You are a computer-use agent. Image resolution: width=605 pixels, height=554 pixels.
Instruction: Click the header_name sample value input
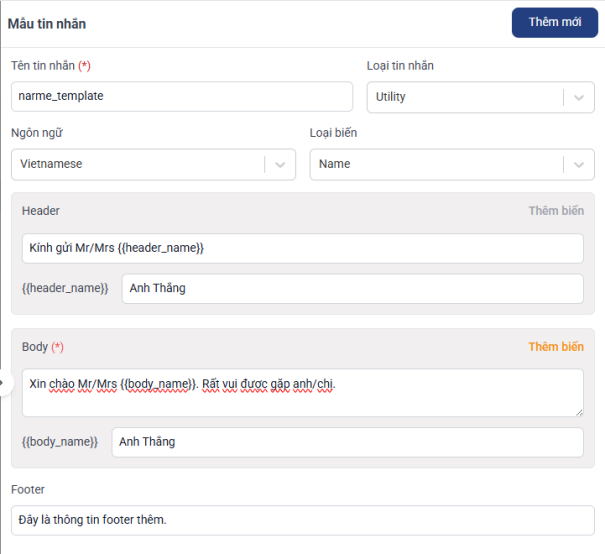352,288
